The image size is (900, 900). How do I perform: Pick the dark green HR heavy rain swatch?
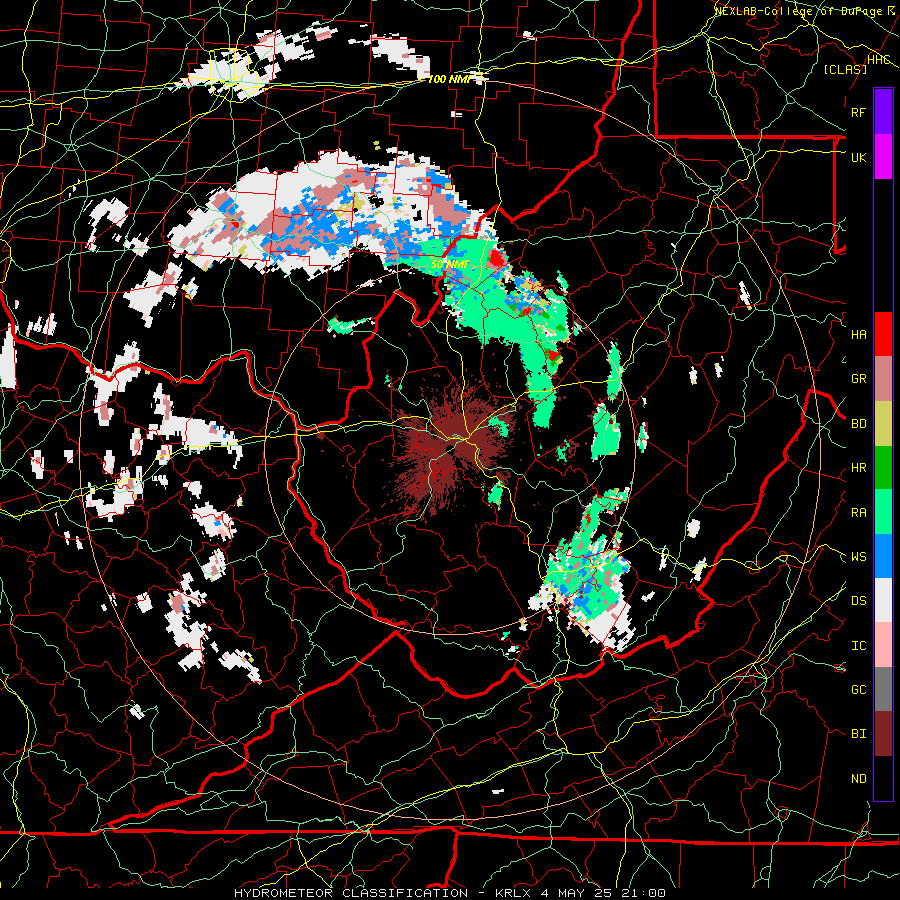(x=883, y=467)
